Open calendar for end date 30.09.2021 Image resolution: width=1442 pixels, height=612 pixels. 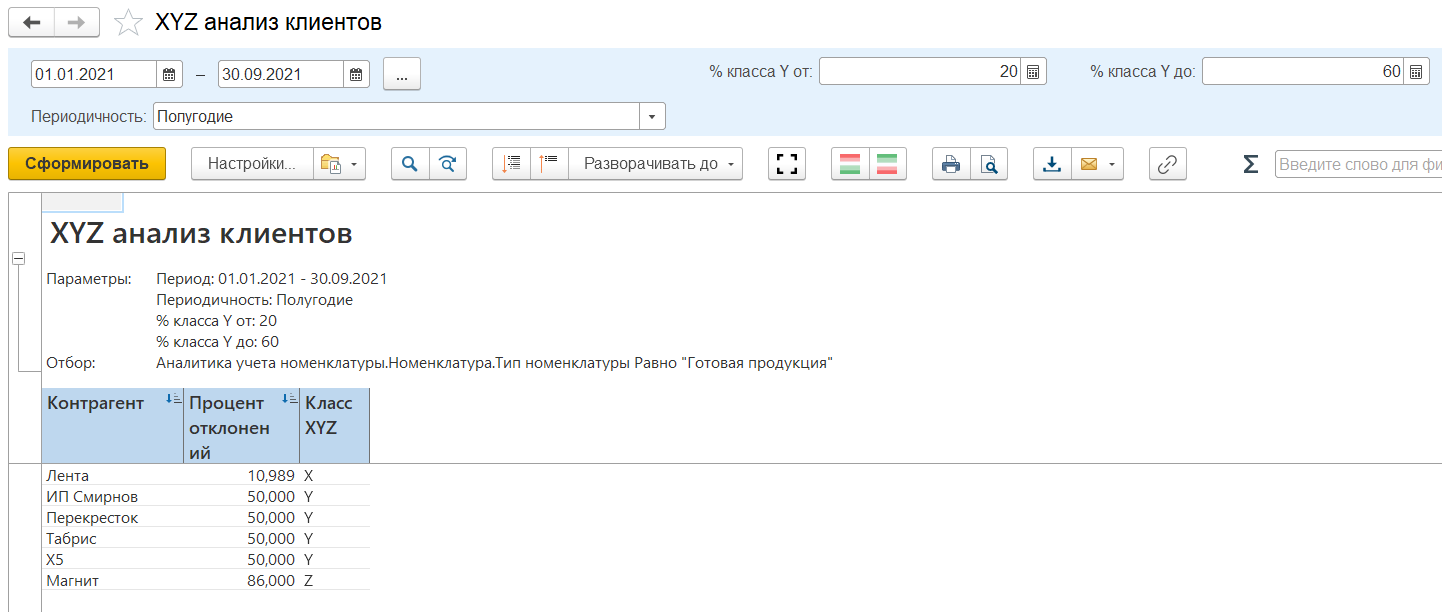(x=357, y=74)
